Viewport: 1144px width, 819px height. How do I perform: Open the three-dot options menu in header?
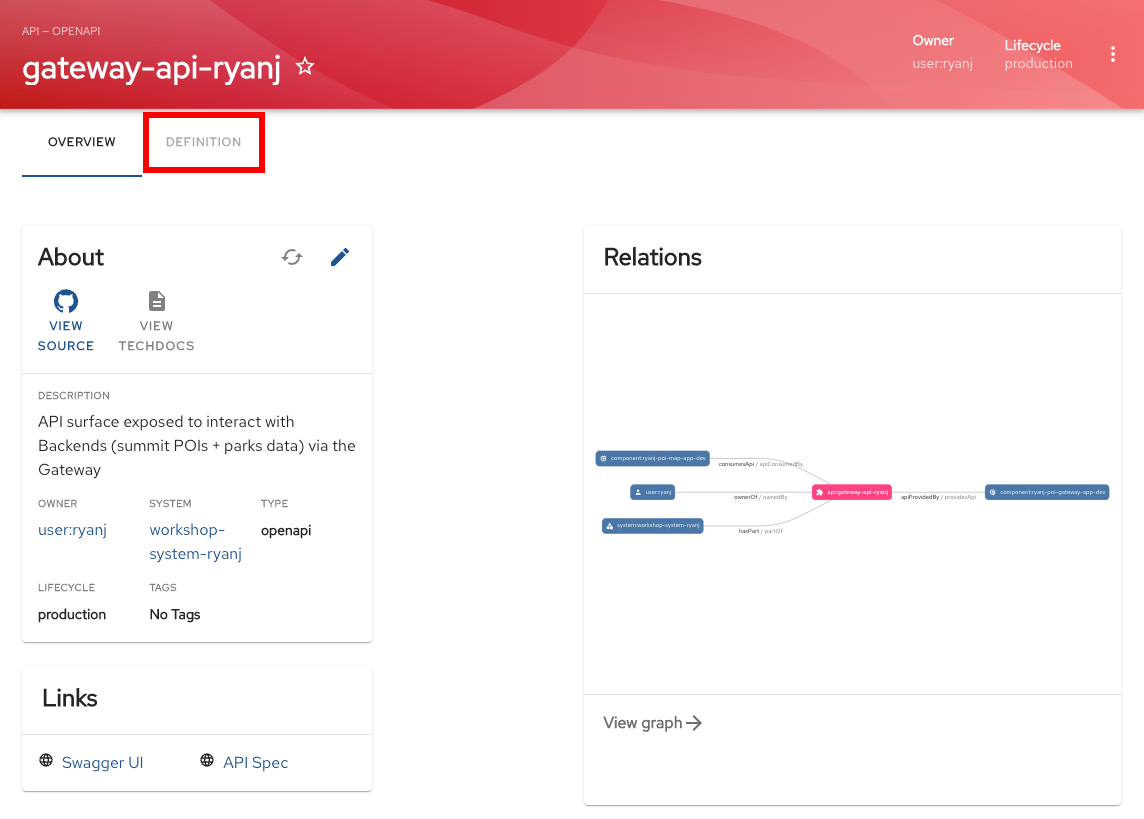pyautogui.click(x=1113, y=54)
